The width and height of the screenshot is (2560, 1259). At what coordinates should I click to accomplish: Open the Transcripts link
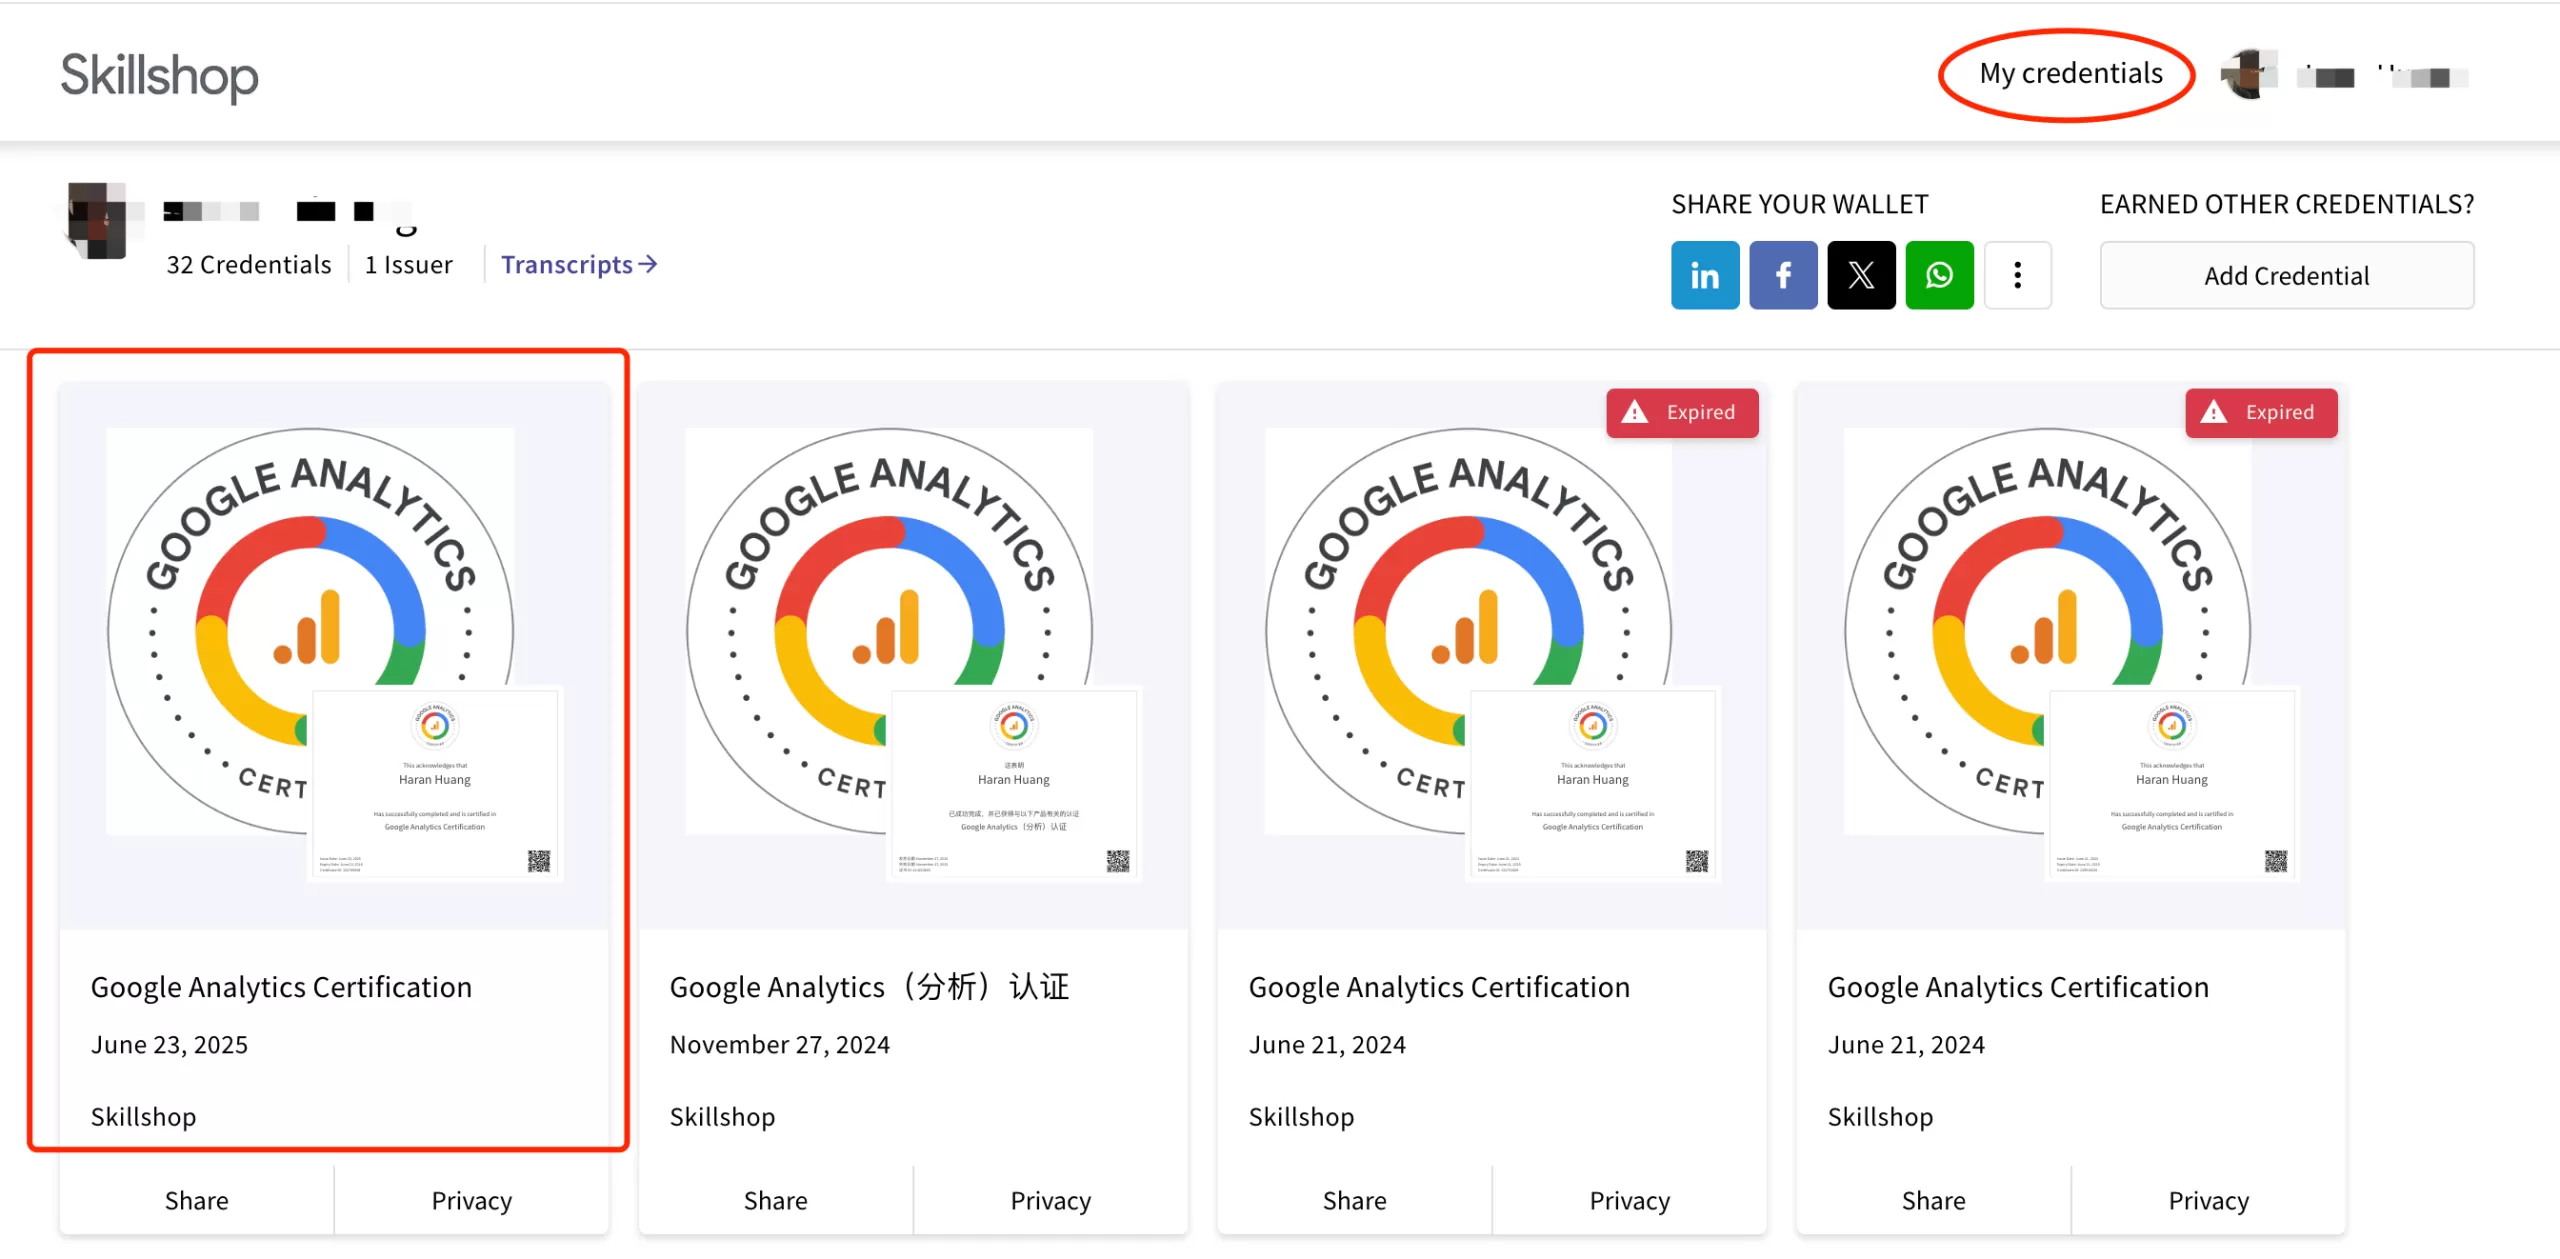(579, 264)
